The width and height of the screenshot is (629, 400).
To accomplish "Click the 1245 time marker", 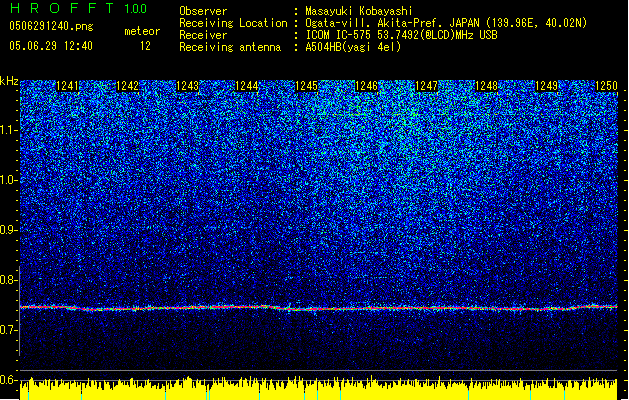I will [x=306, y=86].
